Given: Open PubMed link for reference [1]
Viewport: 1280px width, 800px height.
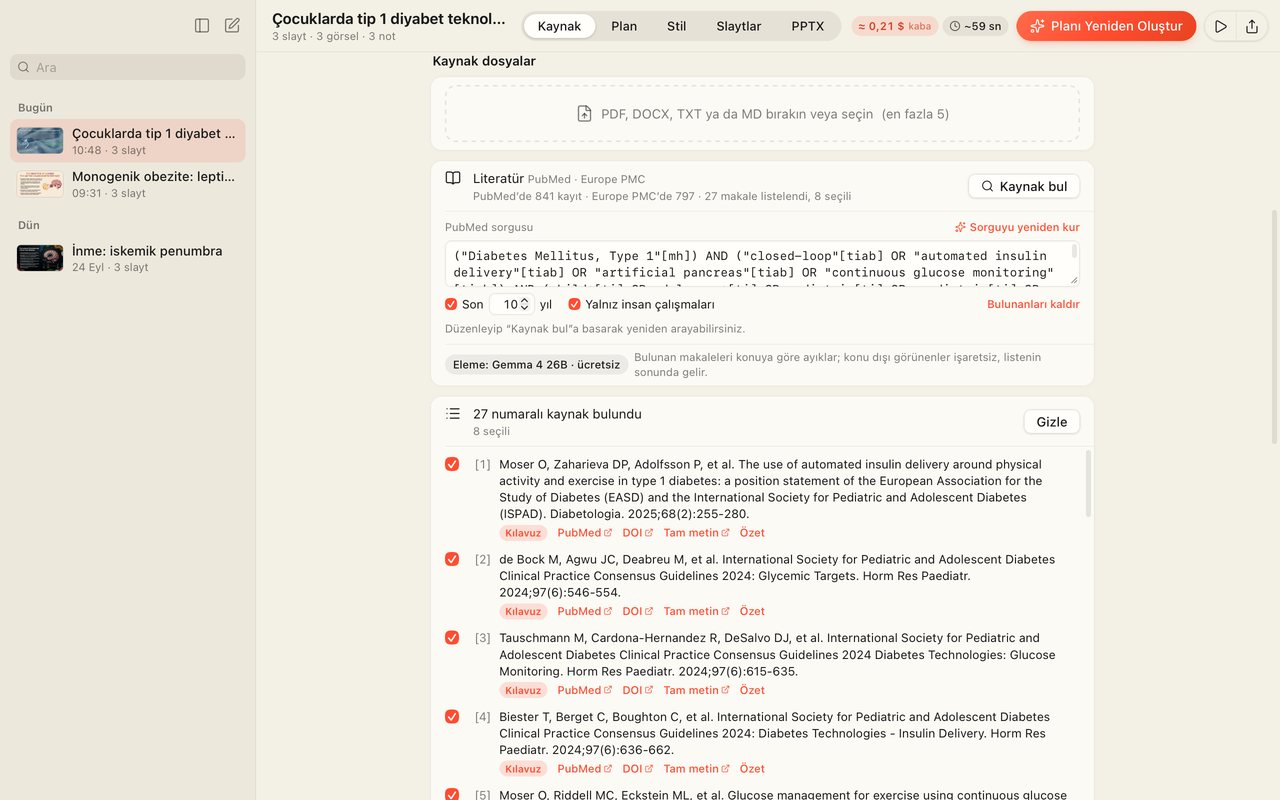Looking at the screenshot, I should (585, 533).
